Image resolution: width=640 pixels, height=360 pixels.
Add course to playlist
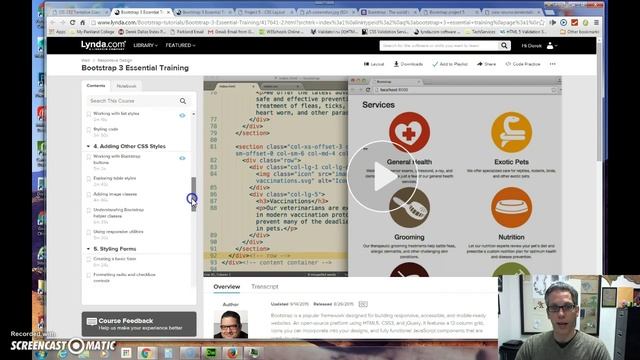pos(450,64)
